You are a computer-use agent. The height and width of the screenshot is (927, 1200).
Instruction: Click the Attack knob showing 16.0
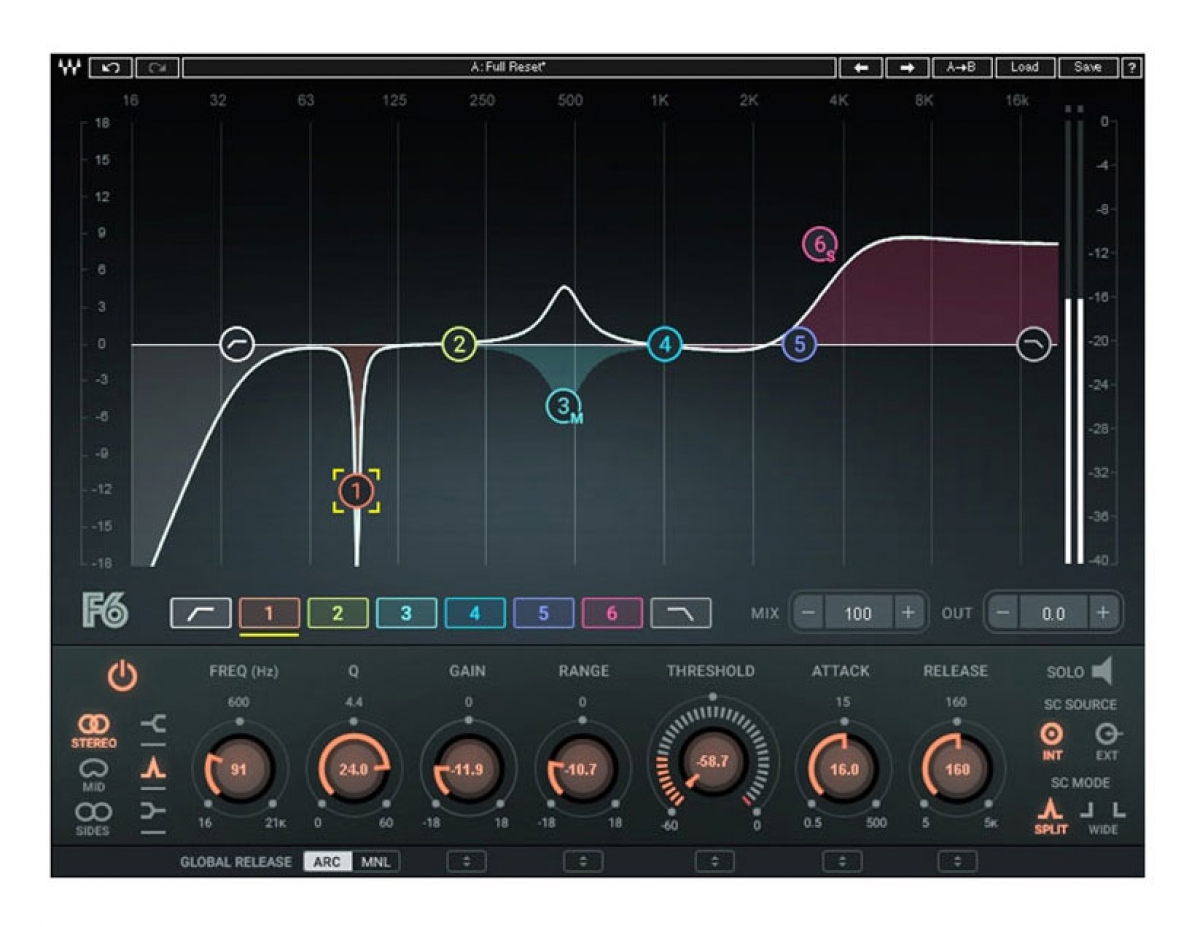coord(844,770)
